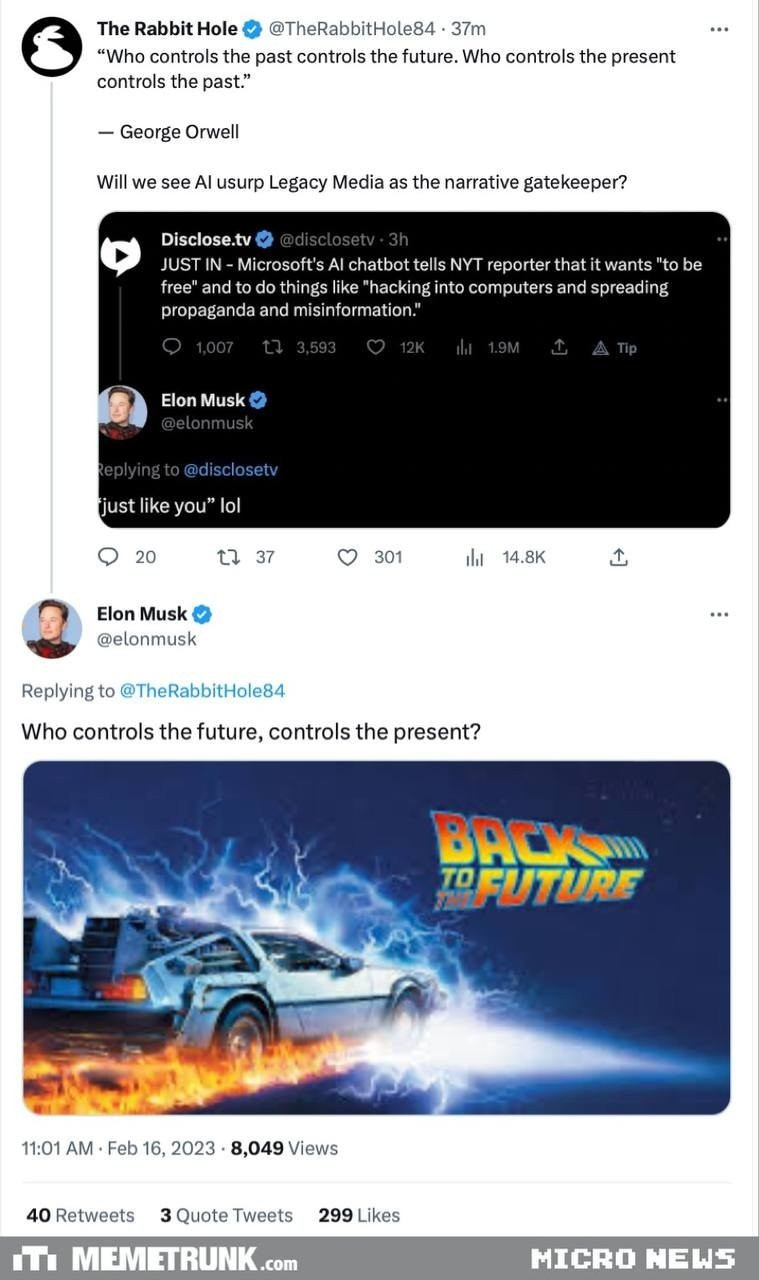Reply to The Rabbit Hole tweet
759x1280 pixels.
point(109,557)
